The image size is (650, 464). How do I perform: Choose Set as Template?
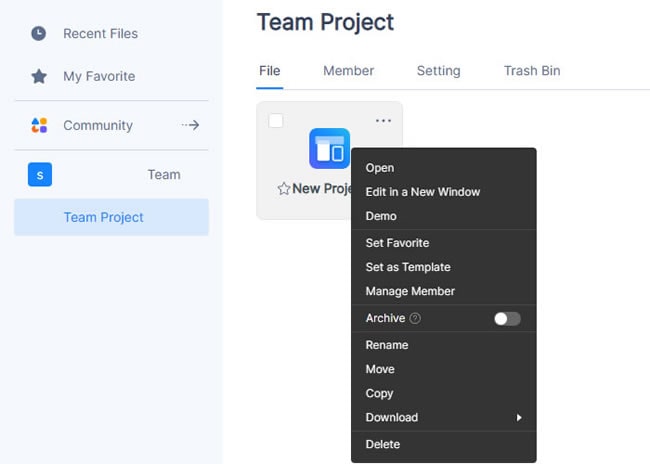pyautogui.click(x=444, y=267)
